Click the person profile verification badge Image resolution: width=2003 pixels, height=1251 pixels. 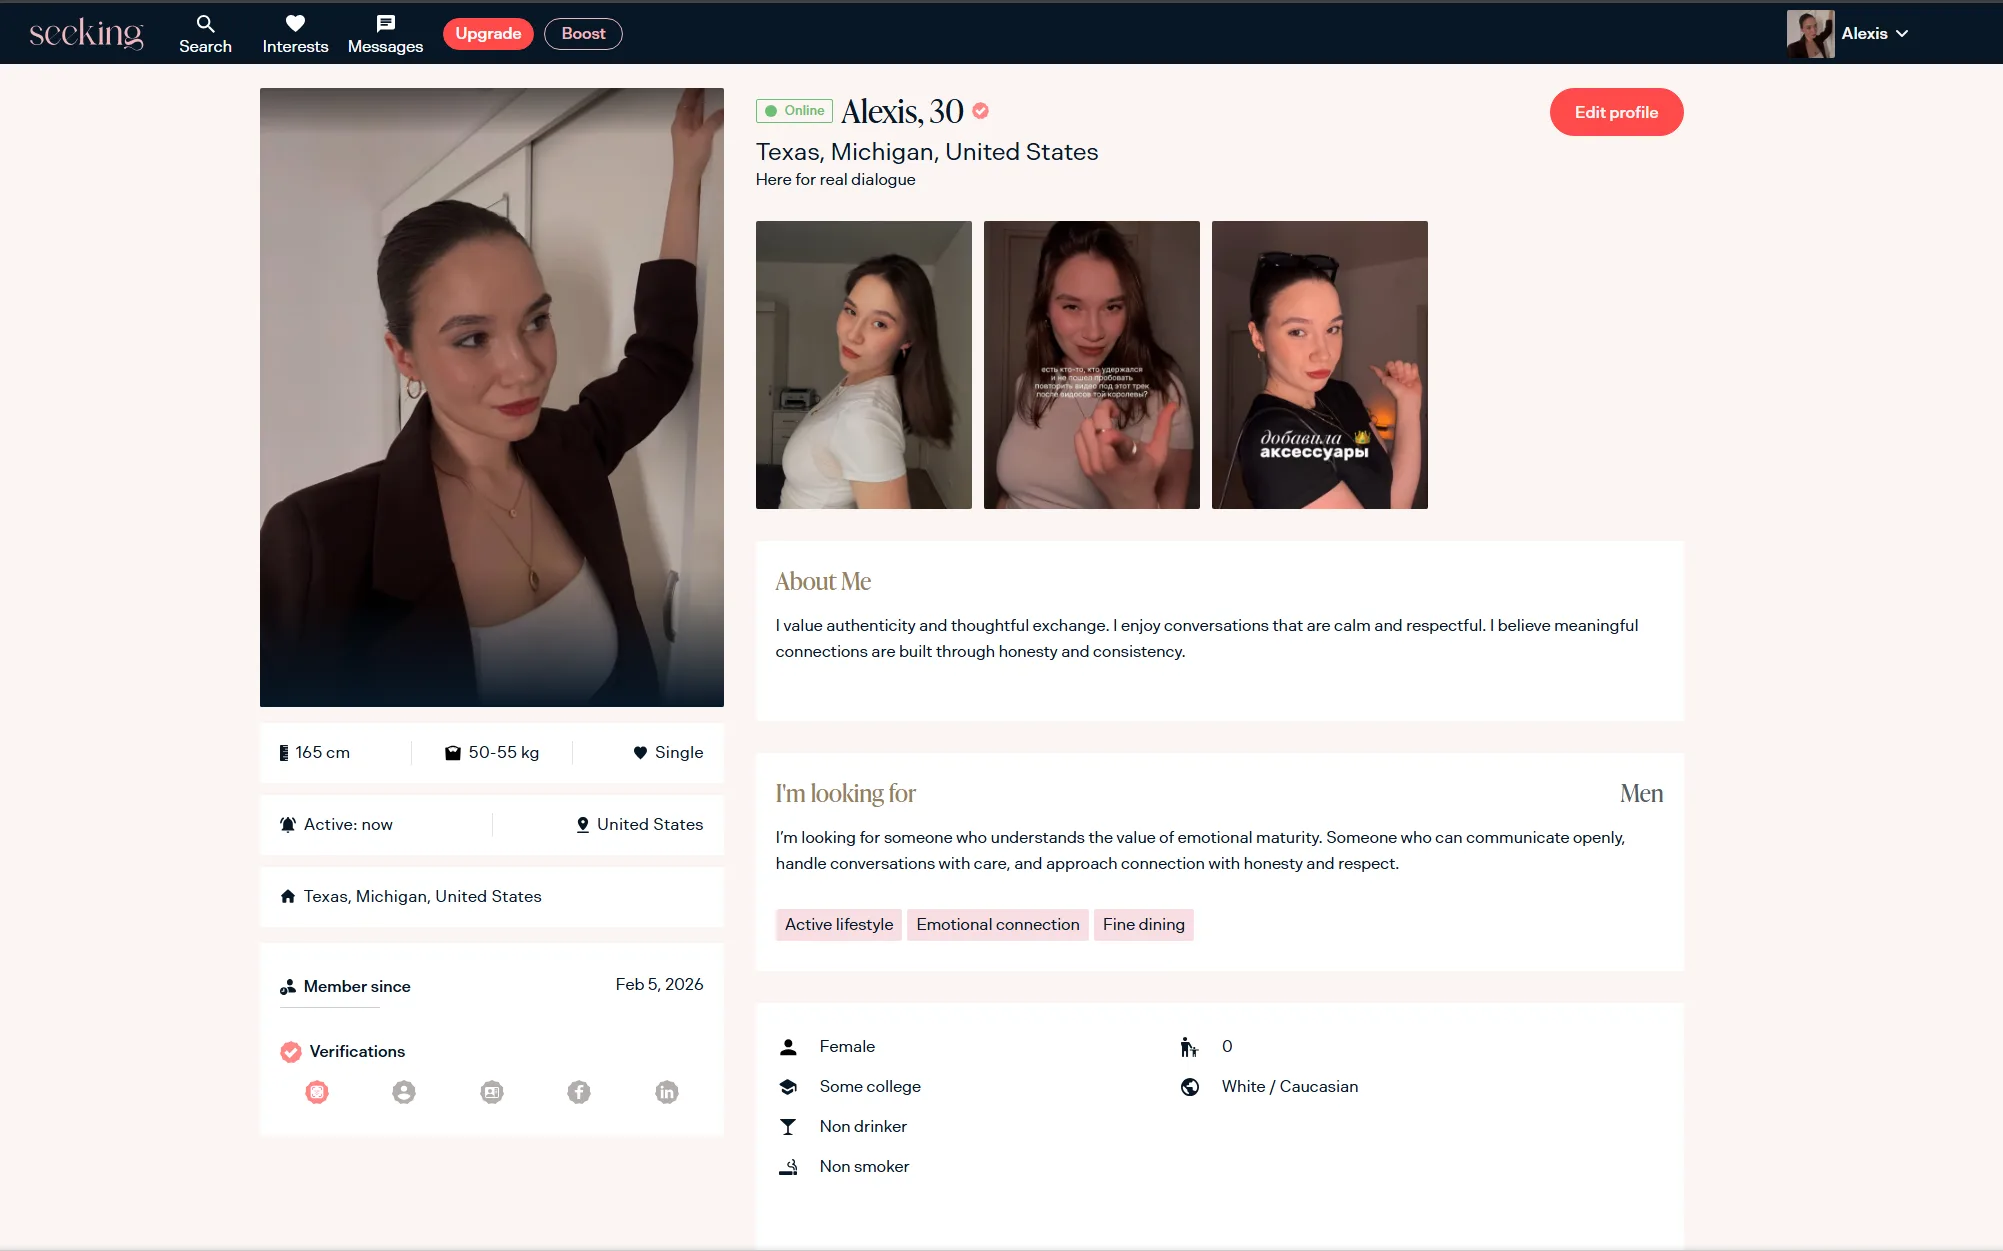pos(404,1092)
